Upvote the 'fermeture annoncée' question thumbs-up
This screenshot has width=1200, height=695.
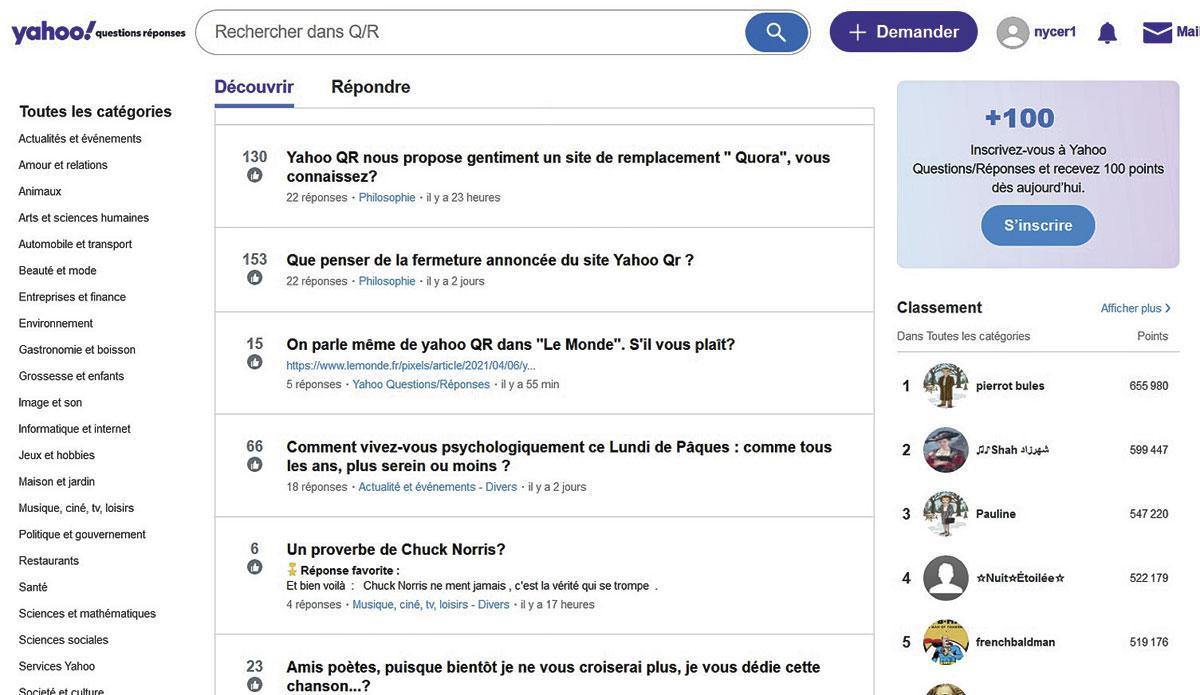(255, 278)
